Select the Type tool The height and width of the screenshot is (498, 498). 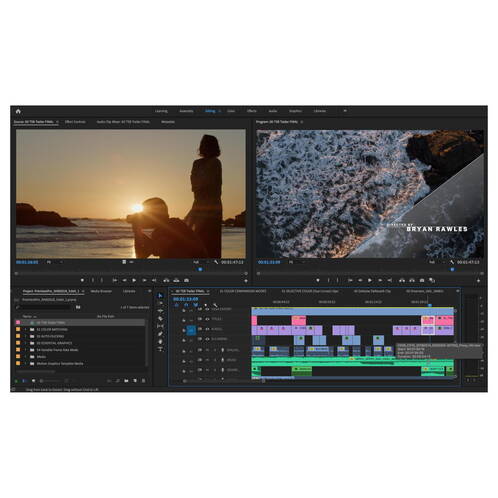160,349
